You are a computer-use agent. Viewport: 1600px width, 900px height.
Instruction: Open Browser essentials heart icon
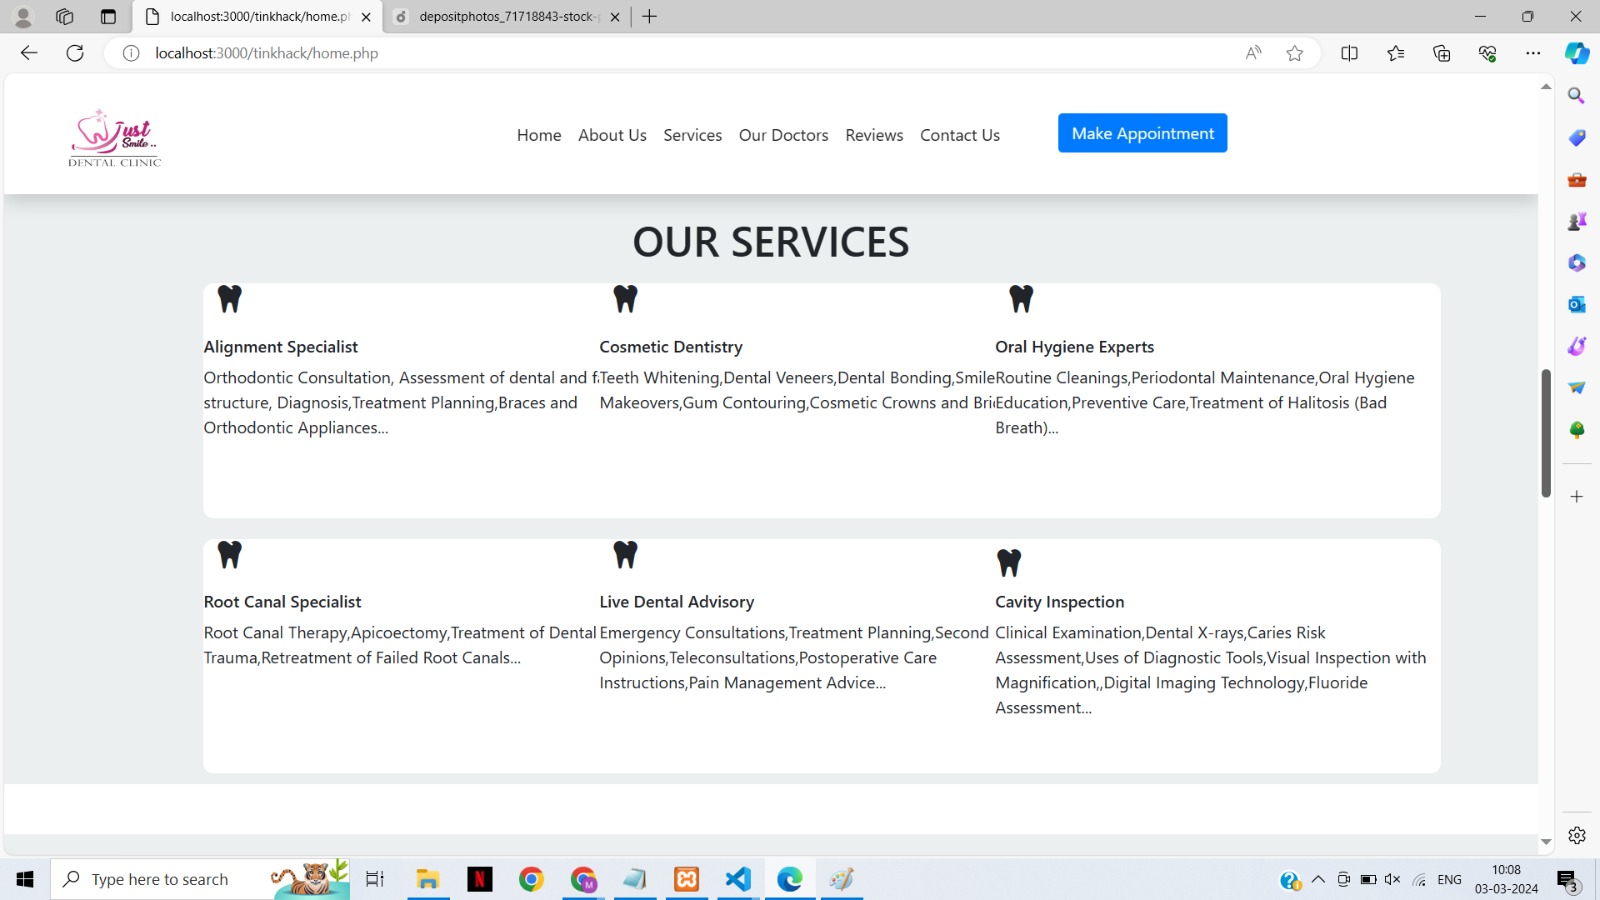tap(1488, 53)
